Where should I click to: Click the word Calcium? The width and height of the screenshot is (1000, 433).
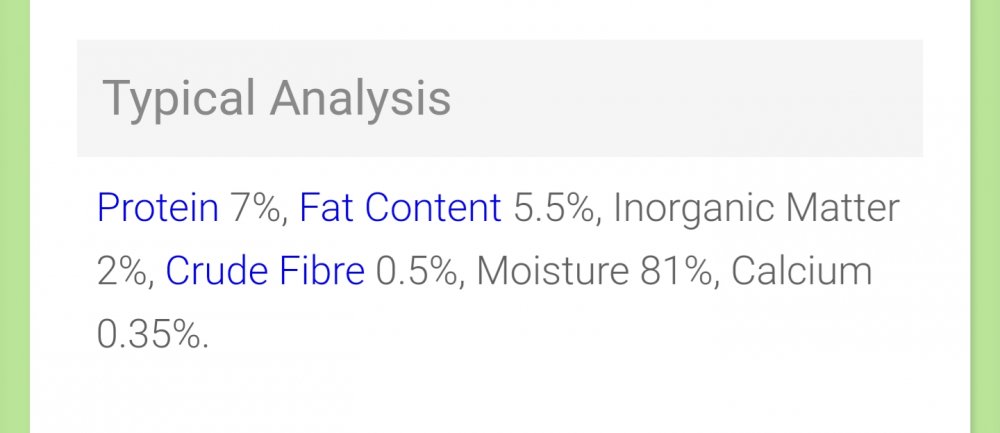[802, 270]
